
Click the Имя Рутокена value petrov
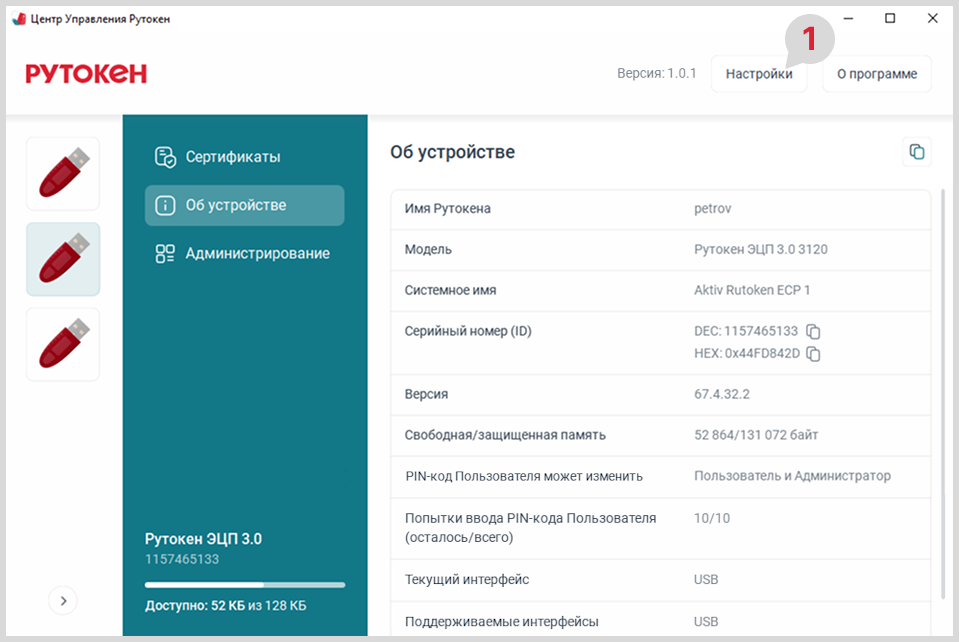713,208
